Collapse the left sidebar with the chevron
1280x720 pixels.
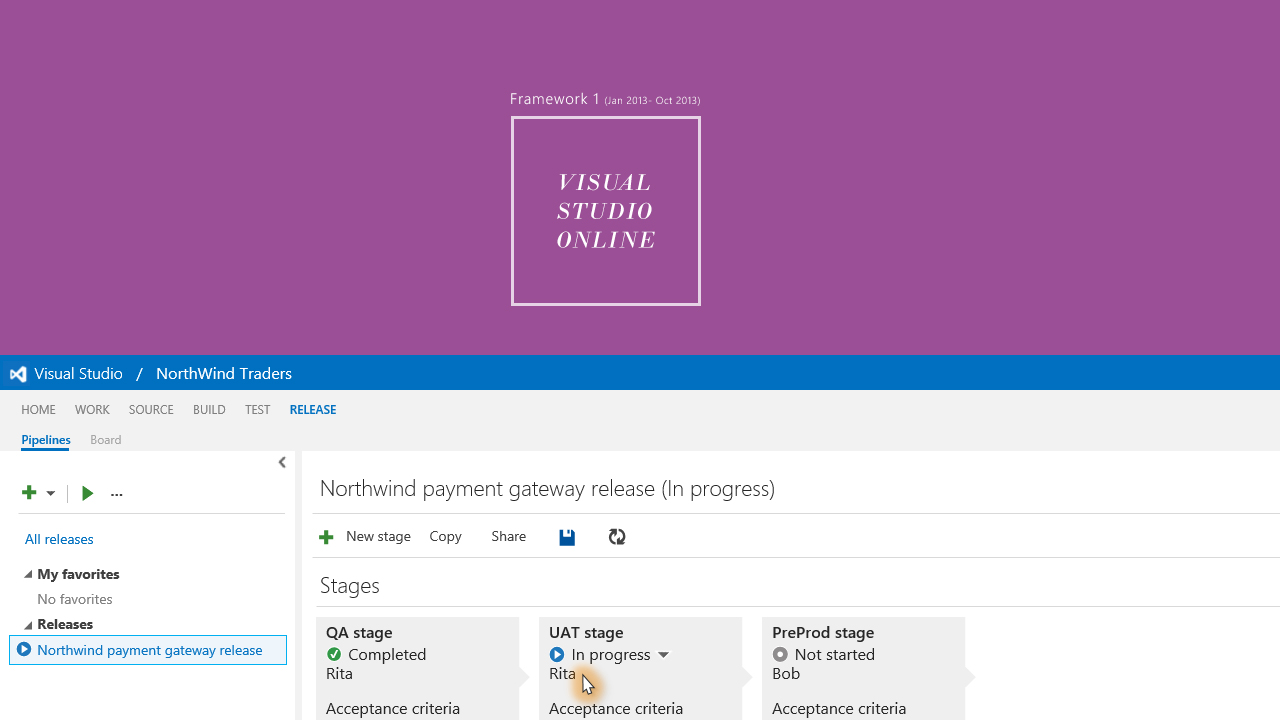(282, 462)
